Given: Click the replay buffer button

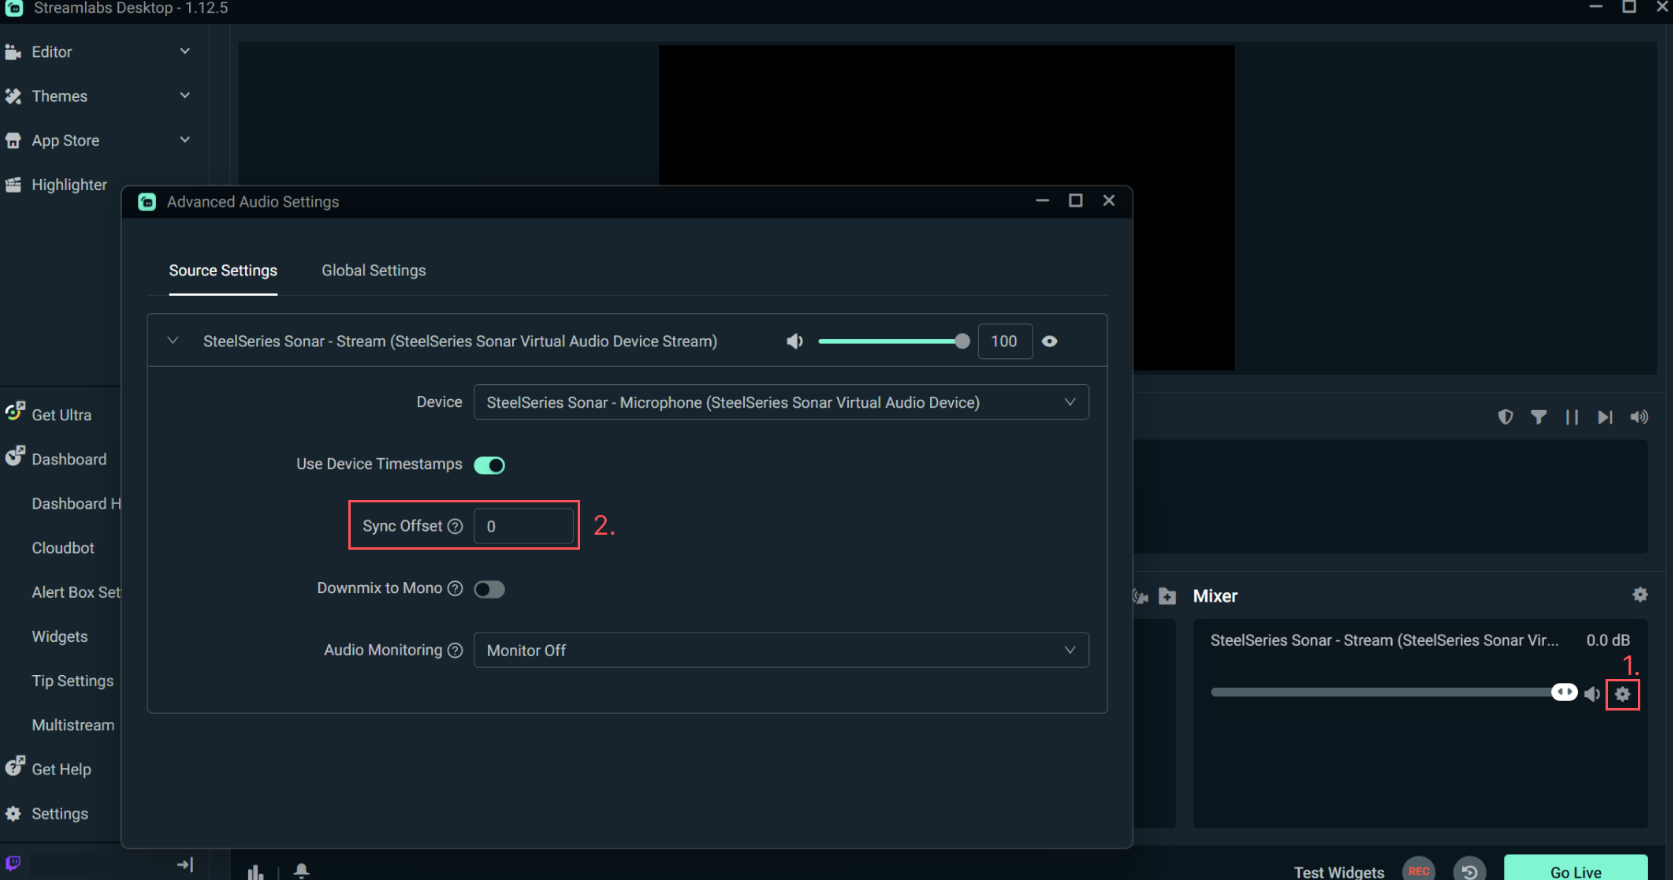Looking at the screenshot, I should tap(1469, 871).
